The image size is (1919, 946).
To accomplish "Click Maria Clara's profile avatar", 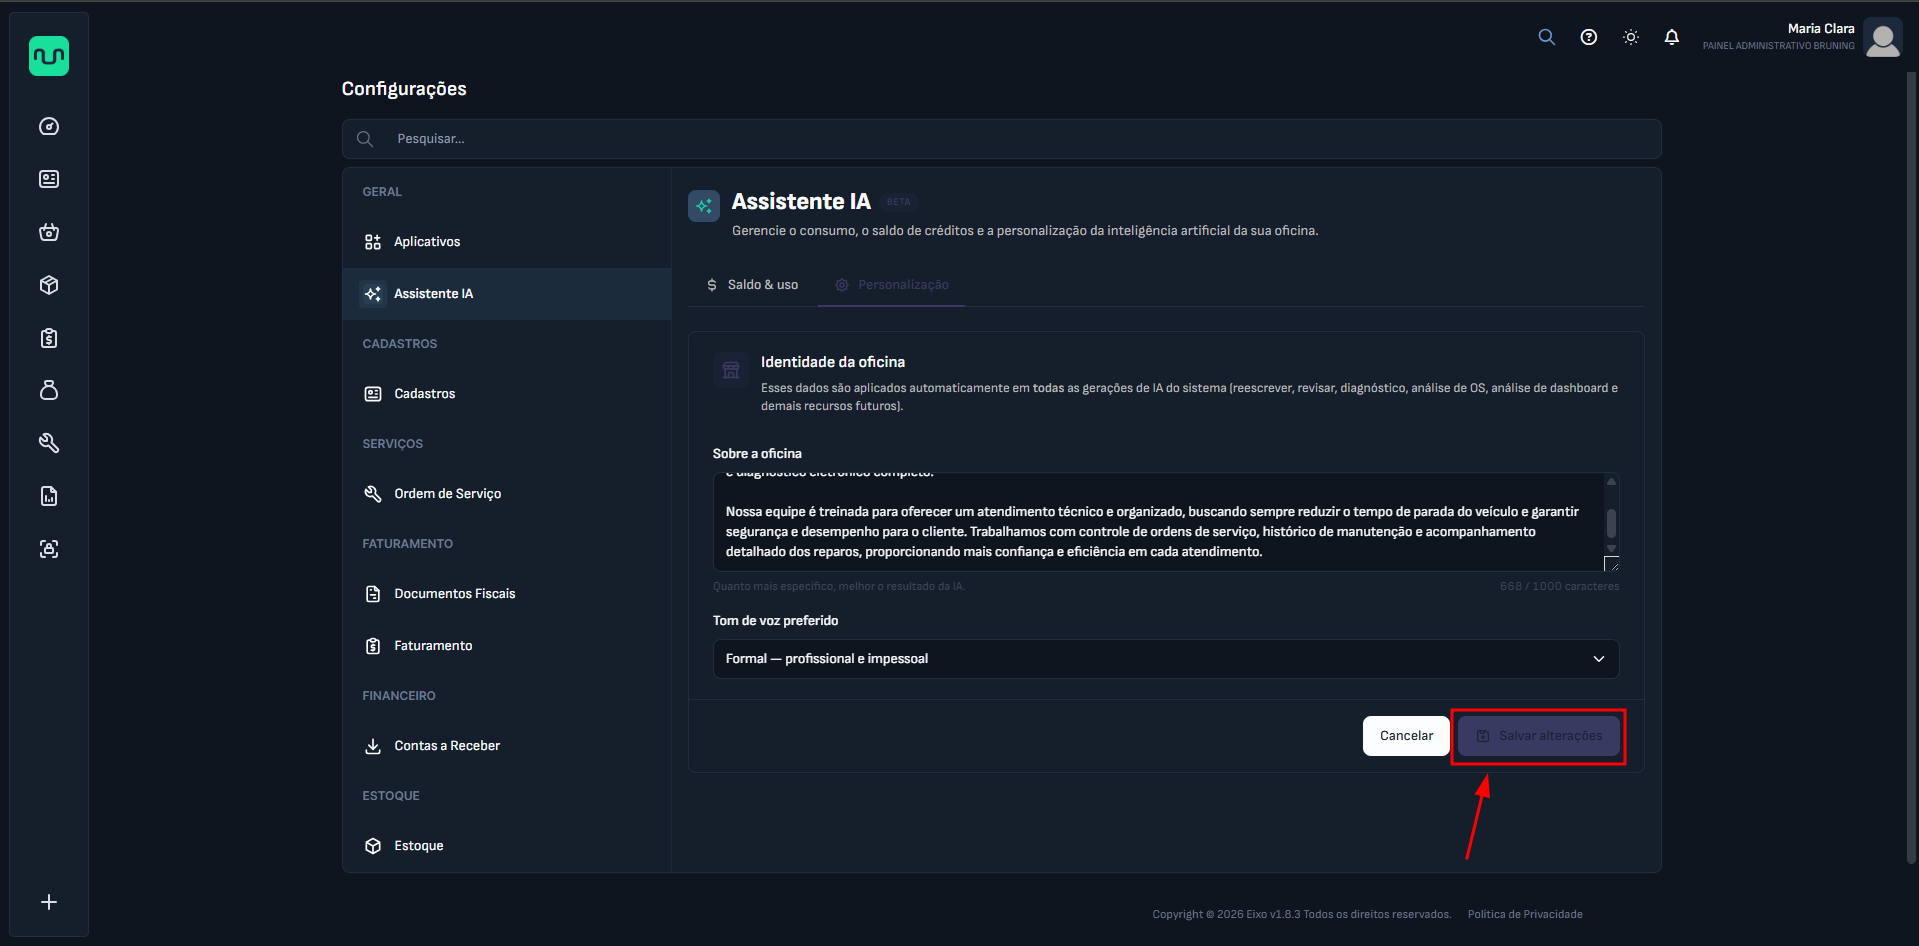I will (1883, 38).
